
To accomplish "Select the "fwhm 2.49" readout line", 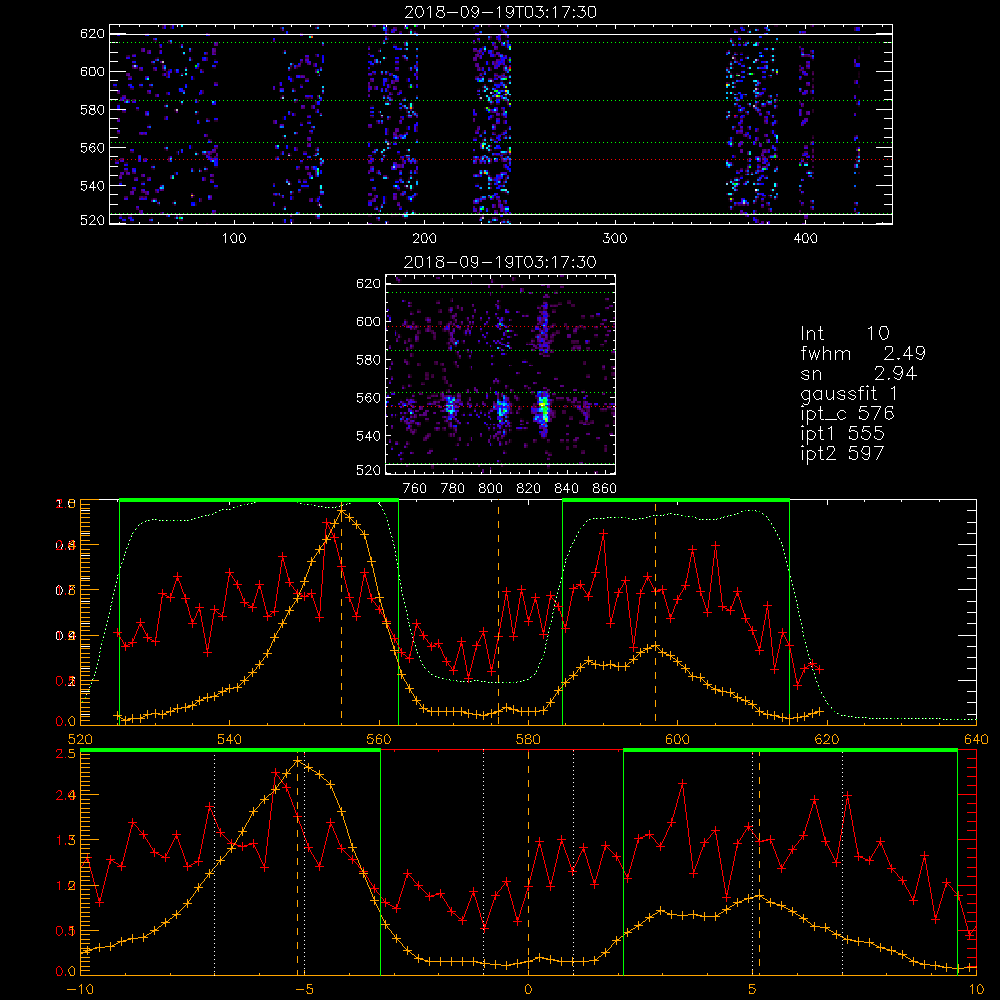I will tap(863, 353).
